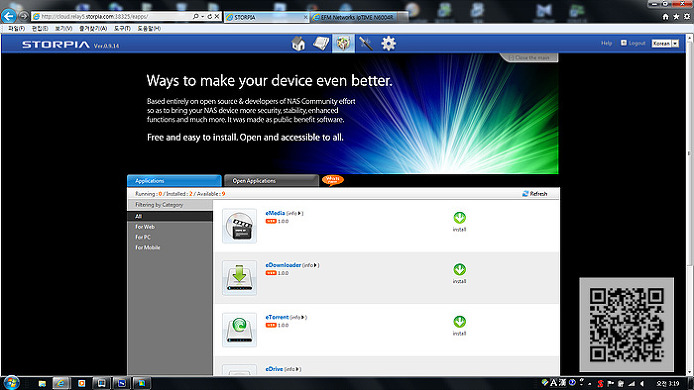Open the 파일(F) menu
This screenshot has height=390, width=694.
click(x=16, y=28)
